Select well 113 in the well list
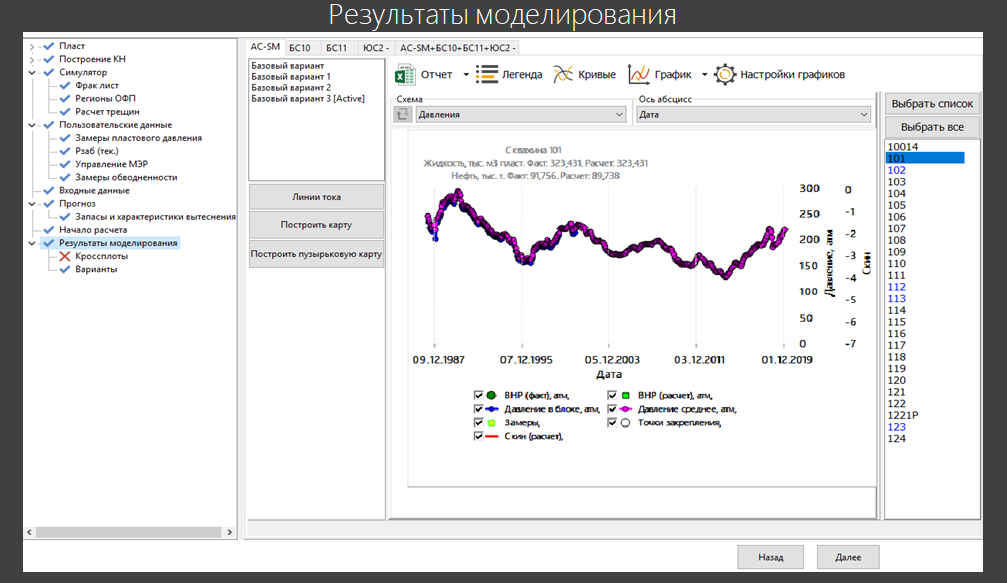Viewport: 1007px width, 583px height. (897, 299)
